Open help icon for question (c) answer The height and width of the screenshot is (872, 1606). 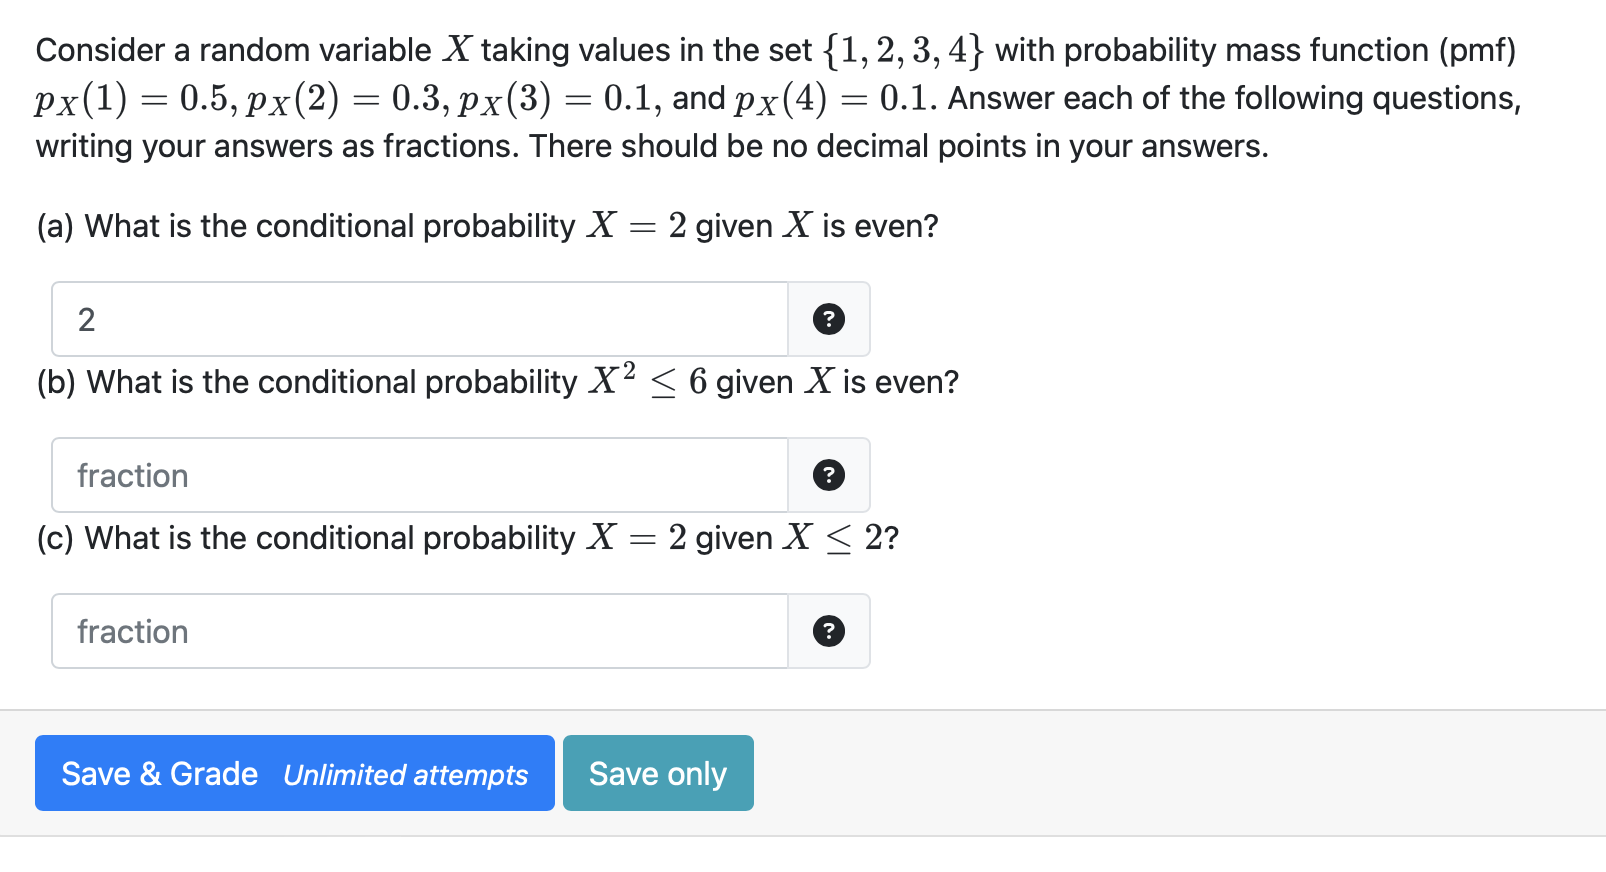828,631
